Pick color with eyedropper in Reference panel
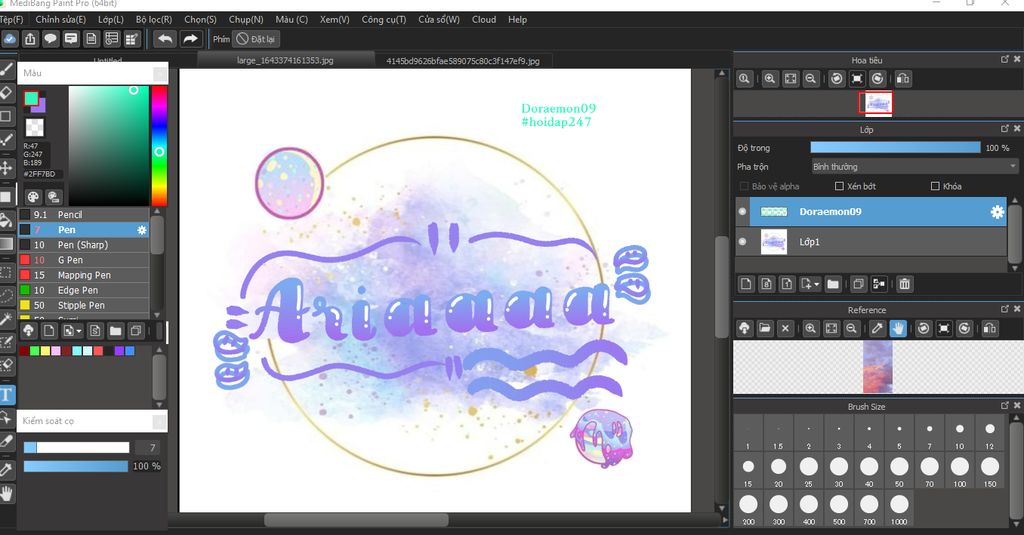This screenshot has width=1024, height=535. click(878, 329)
